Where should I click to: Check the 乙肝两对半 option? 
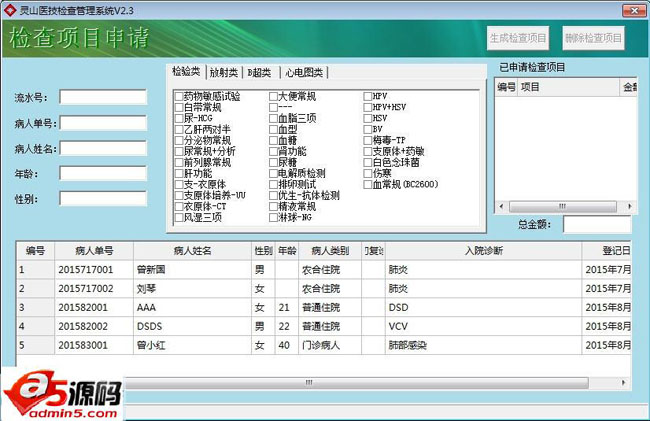click(x=179, y=129)
